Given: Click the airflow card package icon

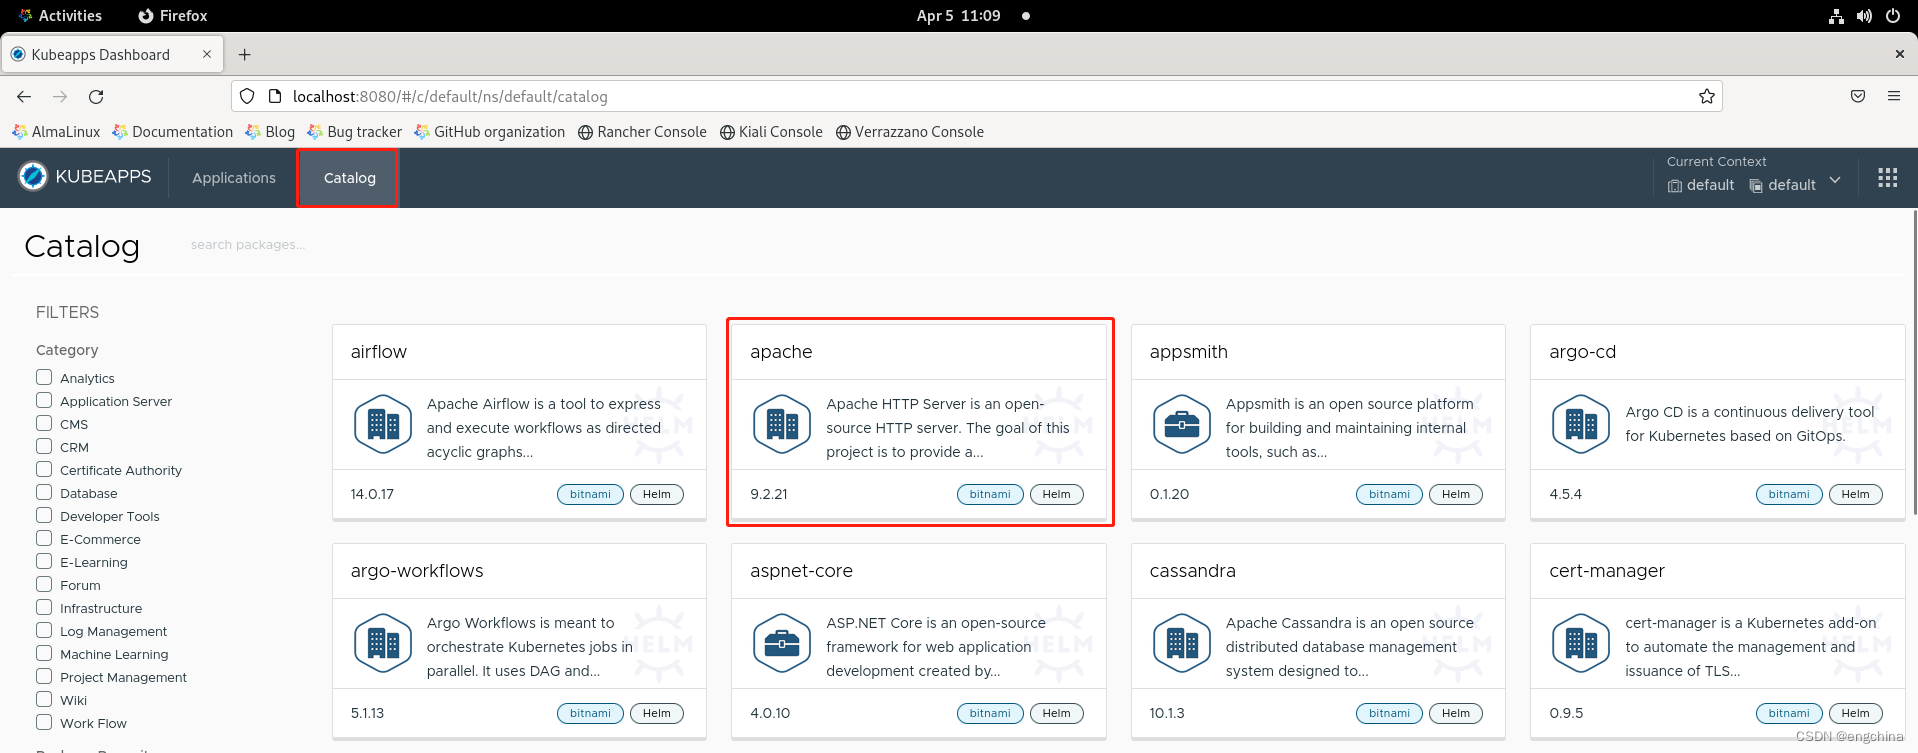Looking at the screenshot, I should [383, 424].
